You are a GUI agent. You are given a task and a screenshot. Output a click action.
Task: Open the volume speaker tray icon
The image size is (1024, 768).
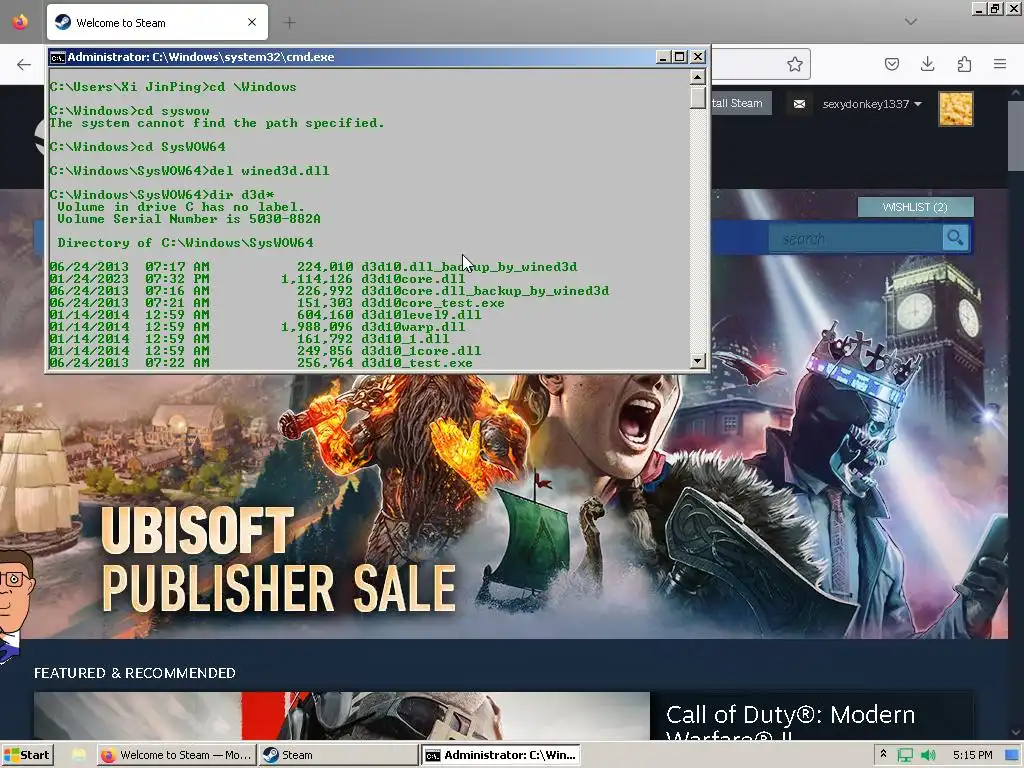(928, 756)
